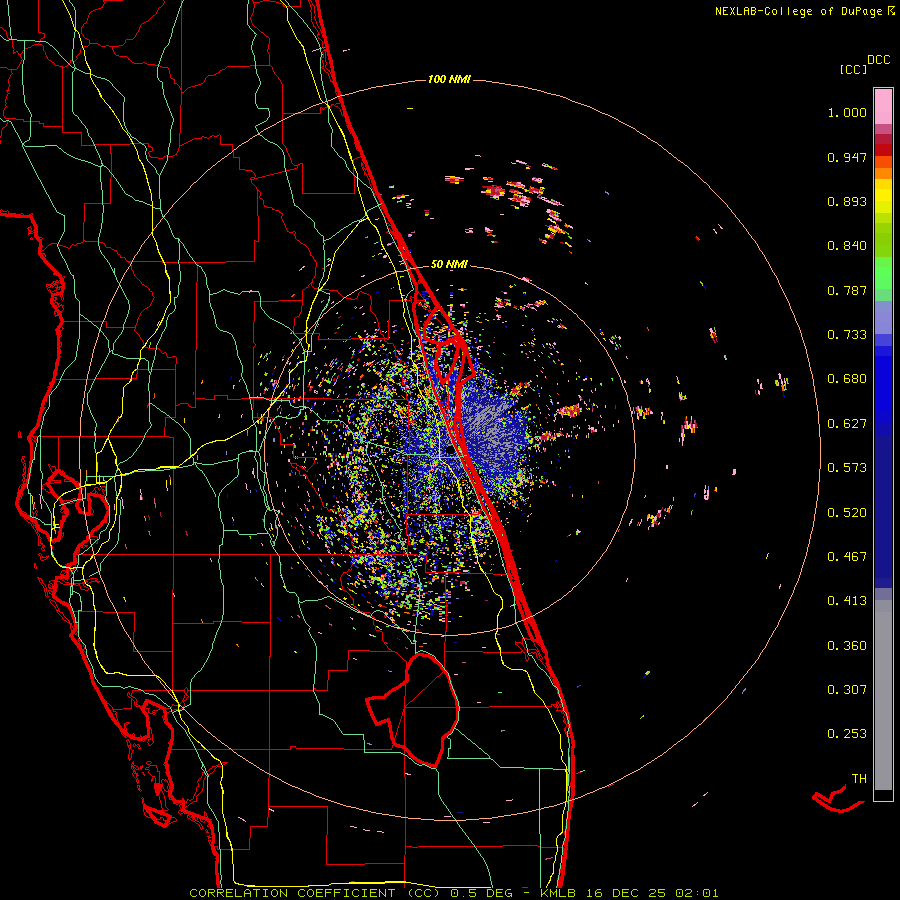Click the 0.467 scale value

coord(847,557)
